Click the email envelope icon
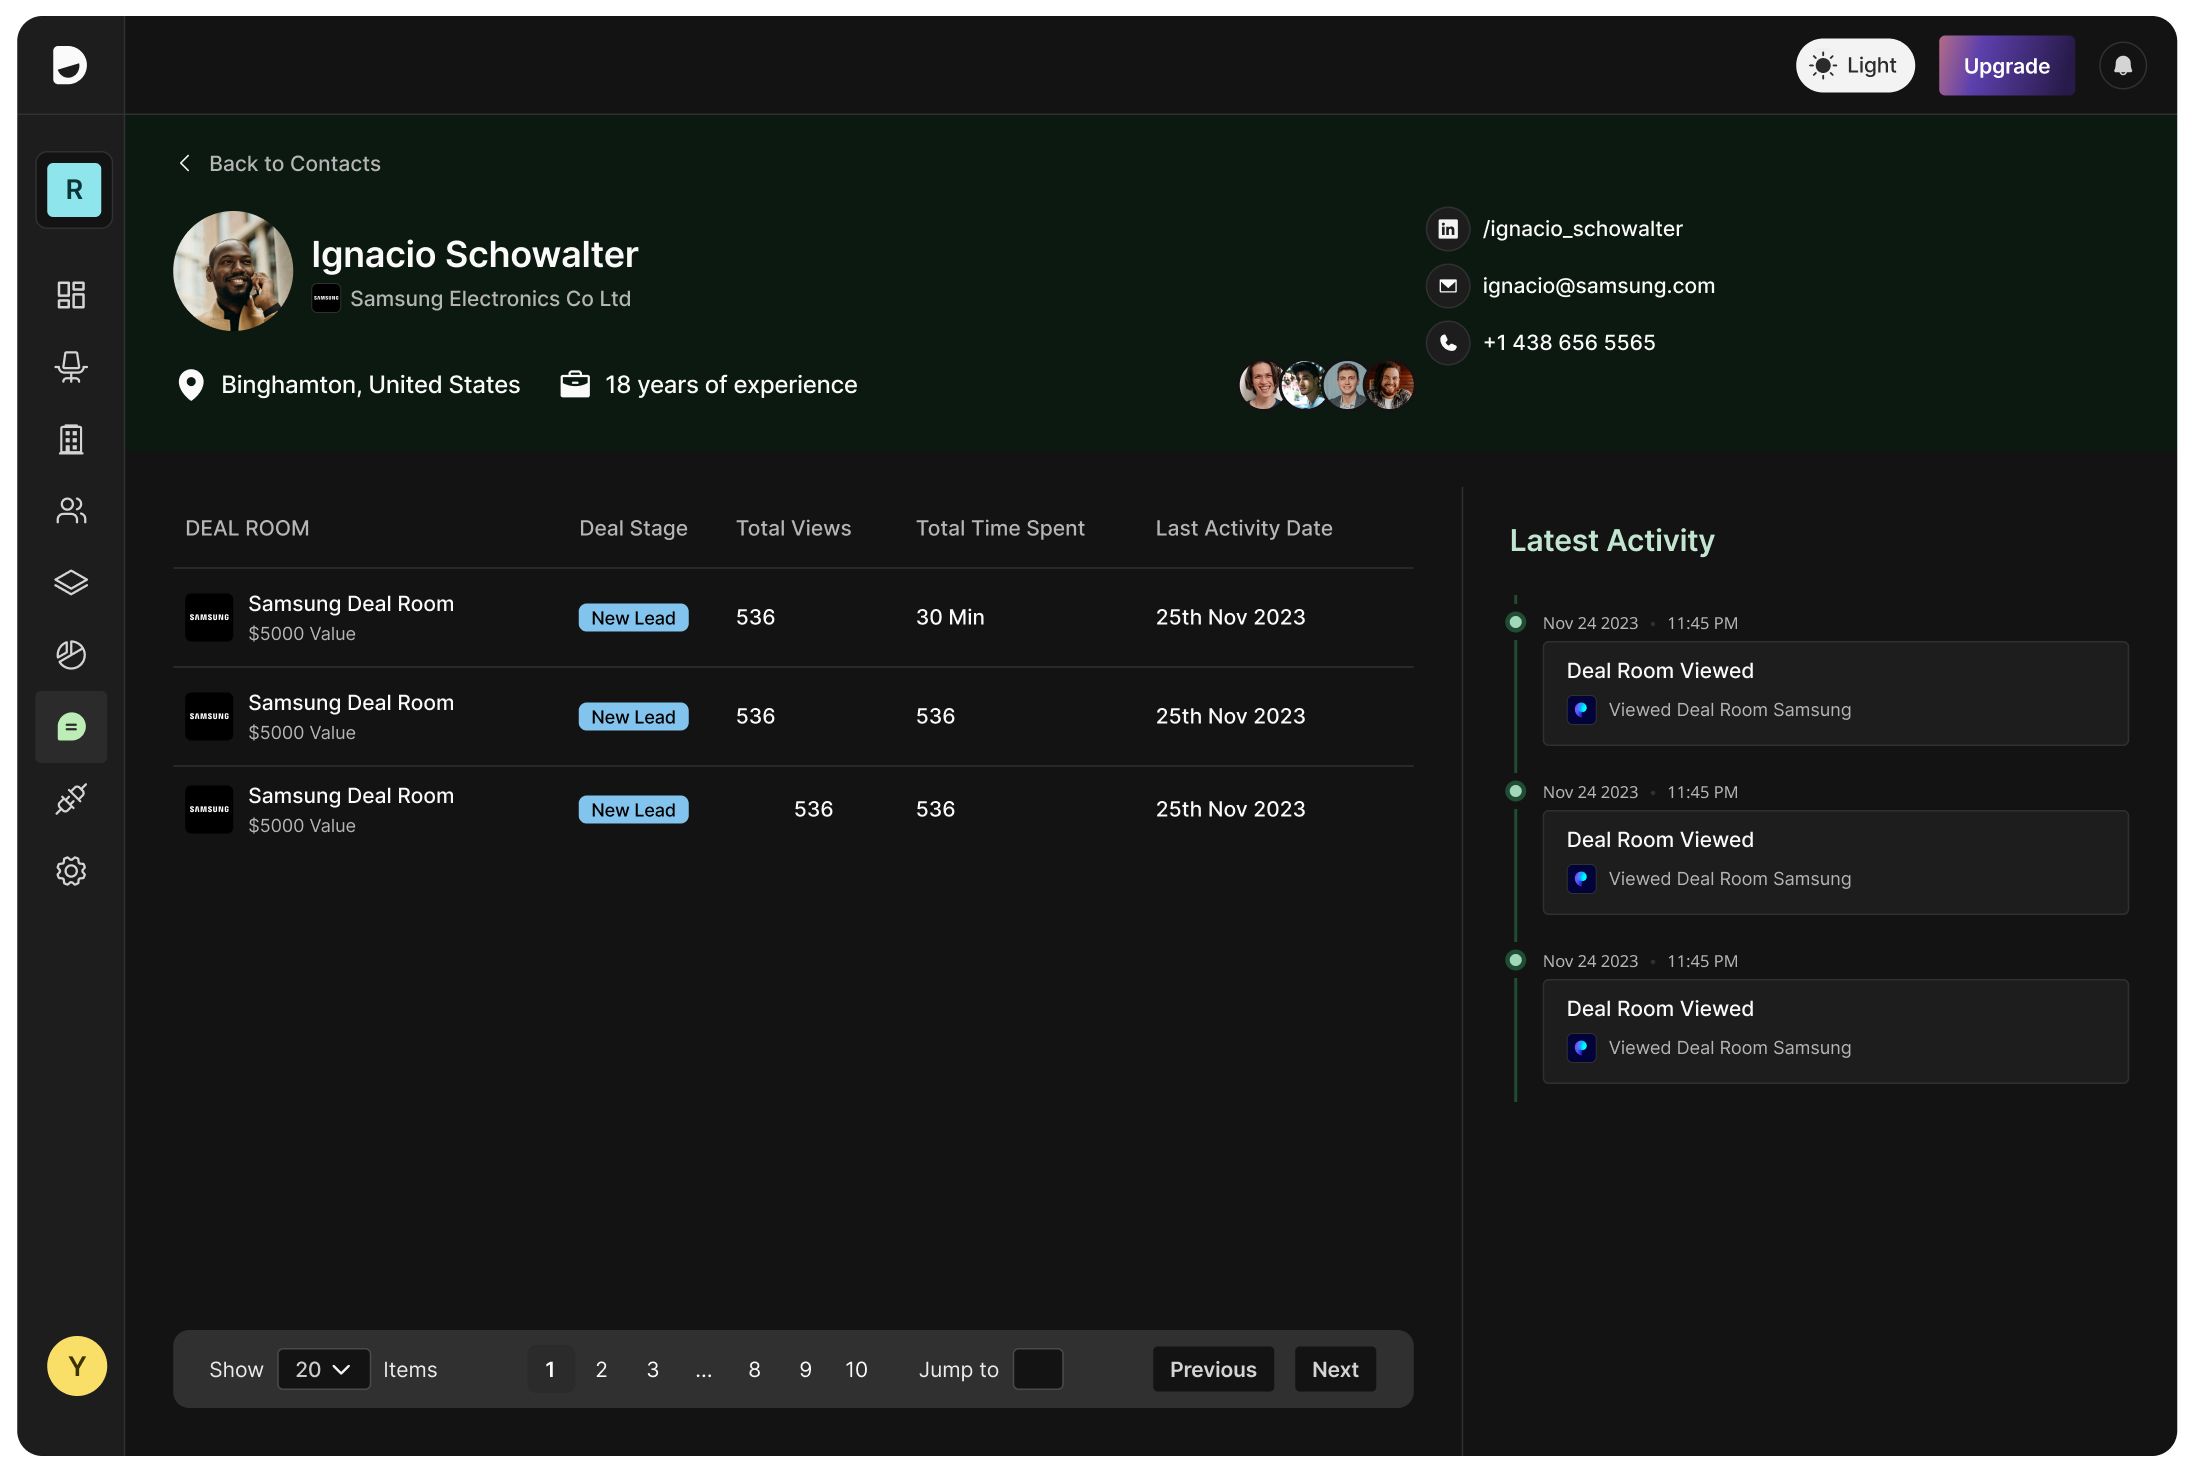Viewport: 2193px width, 1472px height. pos(1448,286)
